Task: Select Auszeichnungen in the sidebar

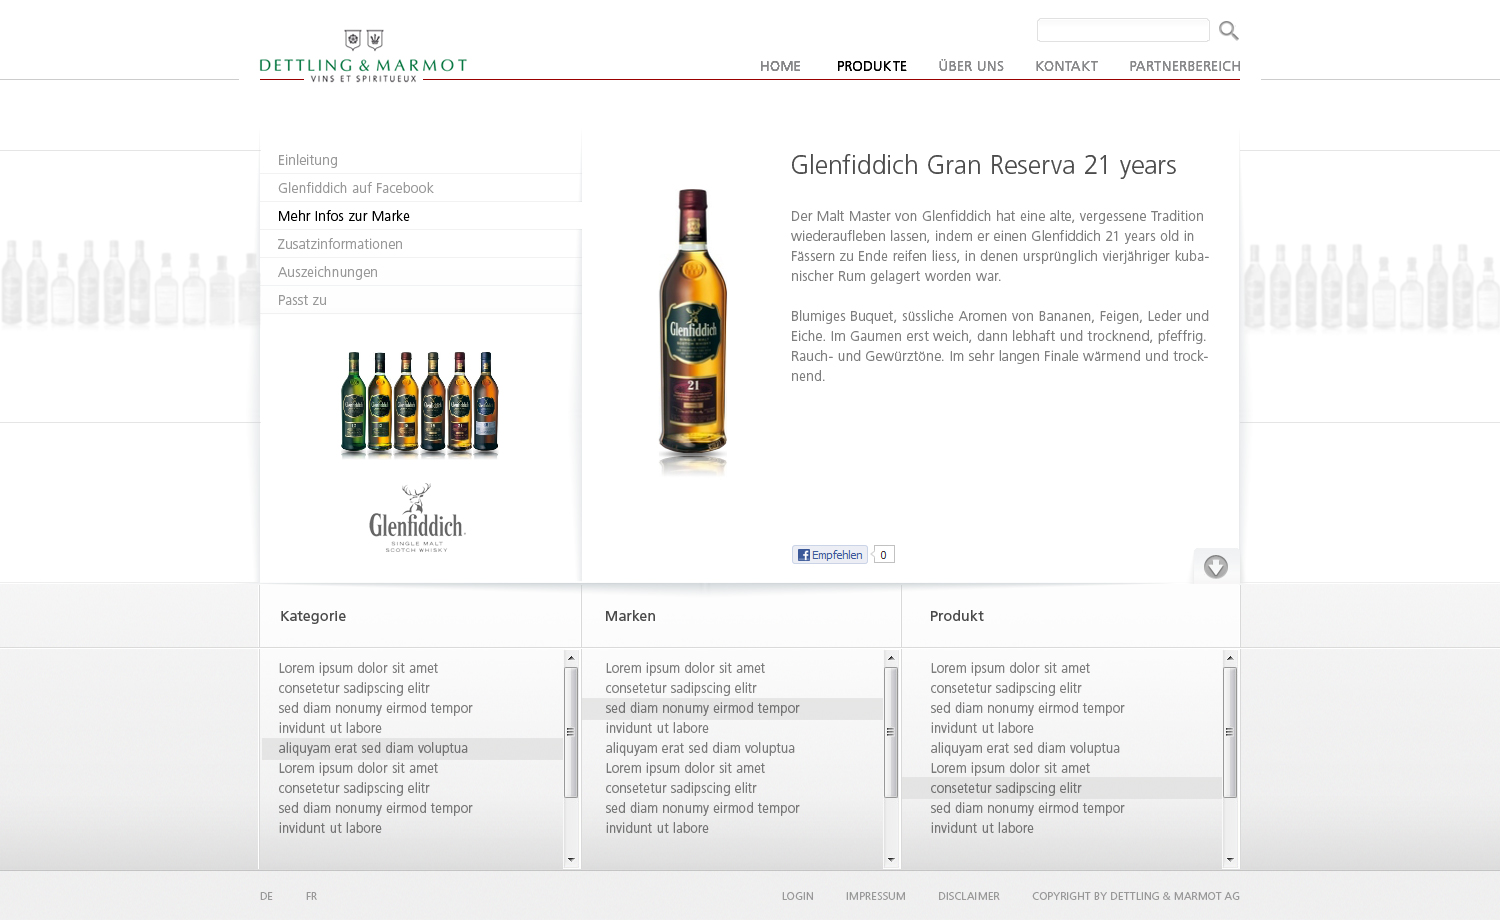Action: pyautogui.click(x=328, y=272)
